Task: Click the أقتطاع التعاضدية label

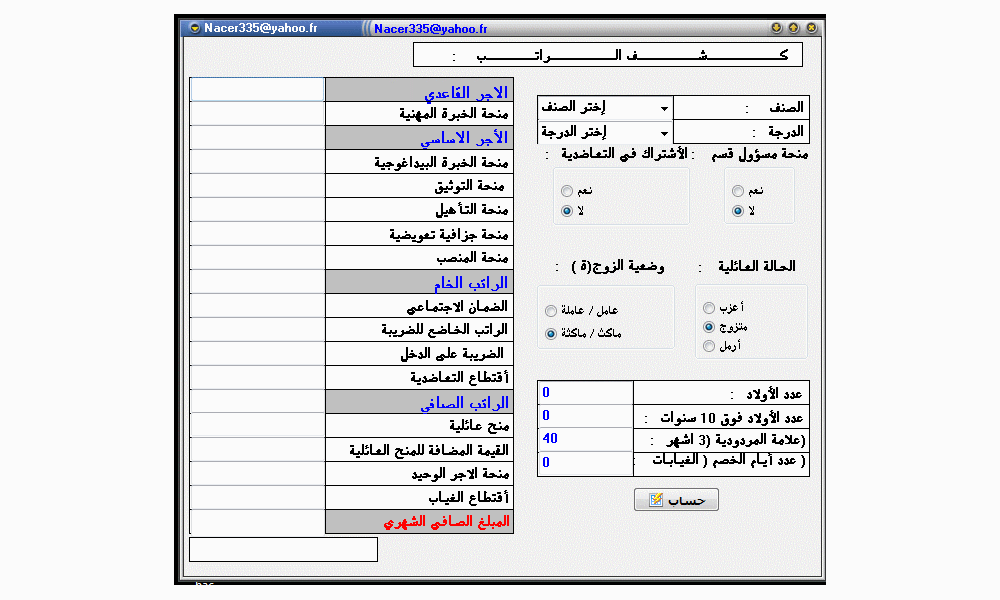Action: pyautogui.click(x=459, y=377)
